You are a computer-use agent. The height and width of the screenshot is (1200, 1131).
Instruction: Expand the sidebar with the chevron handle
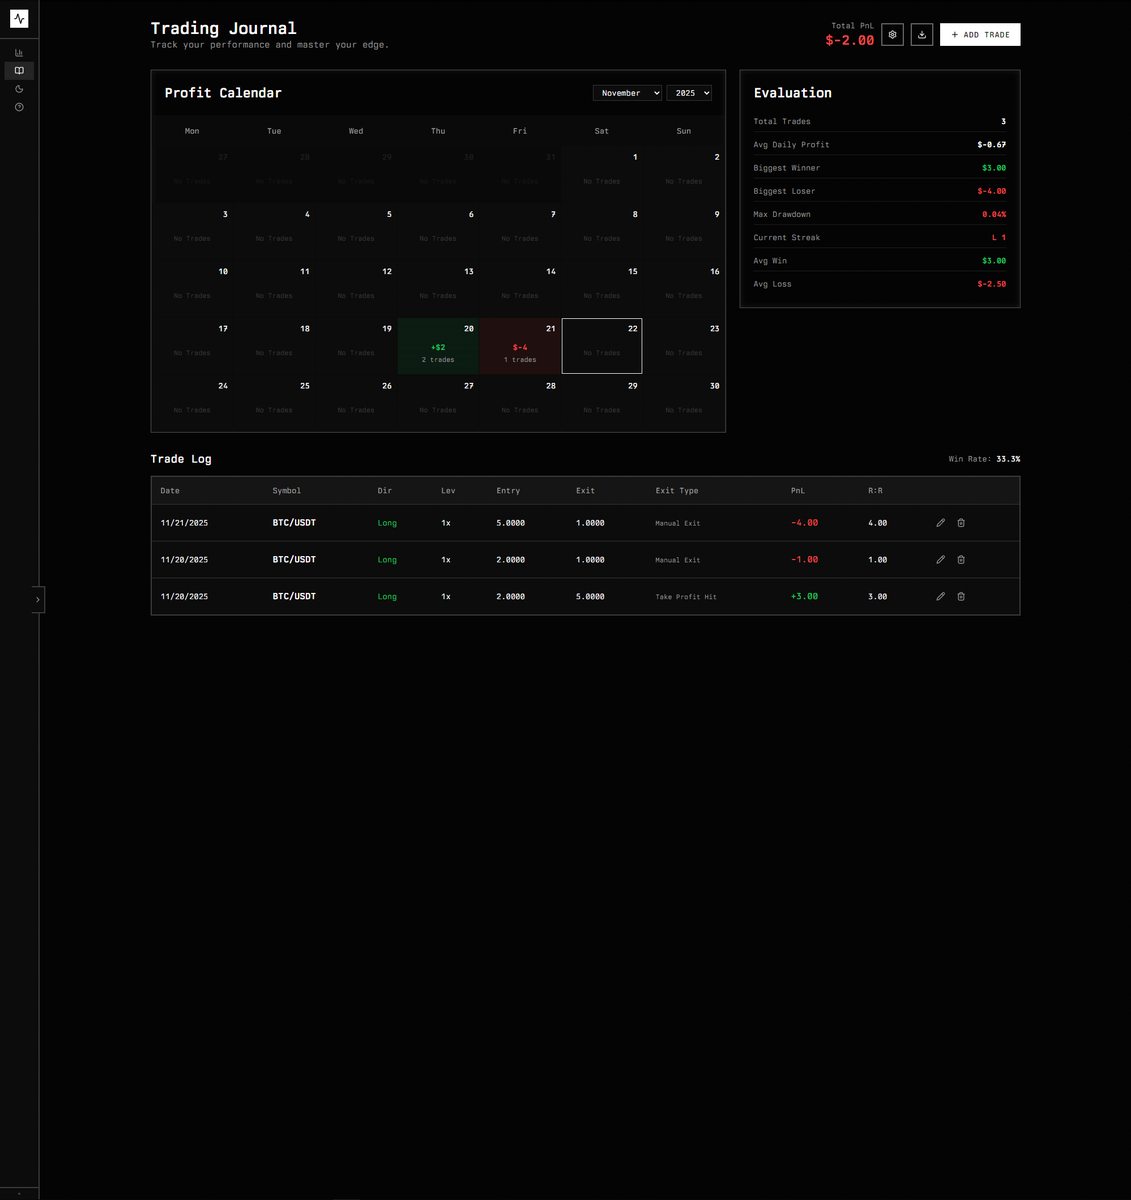(x=38, y=600)
